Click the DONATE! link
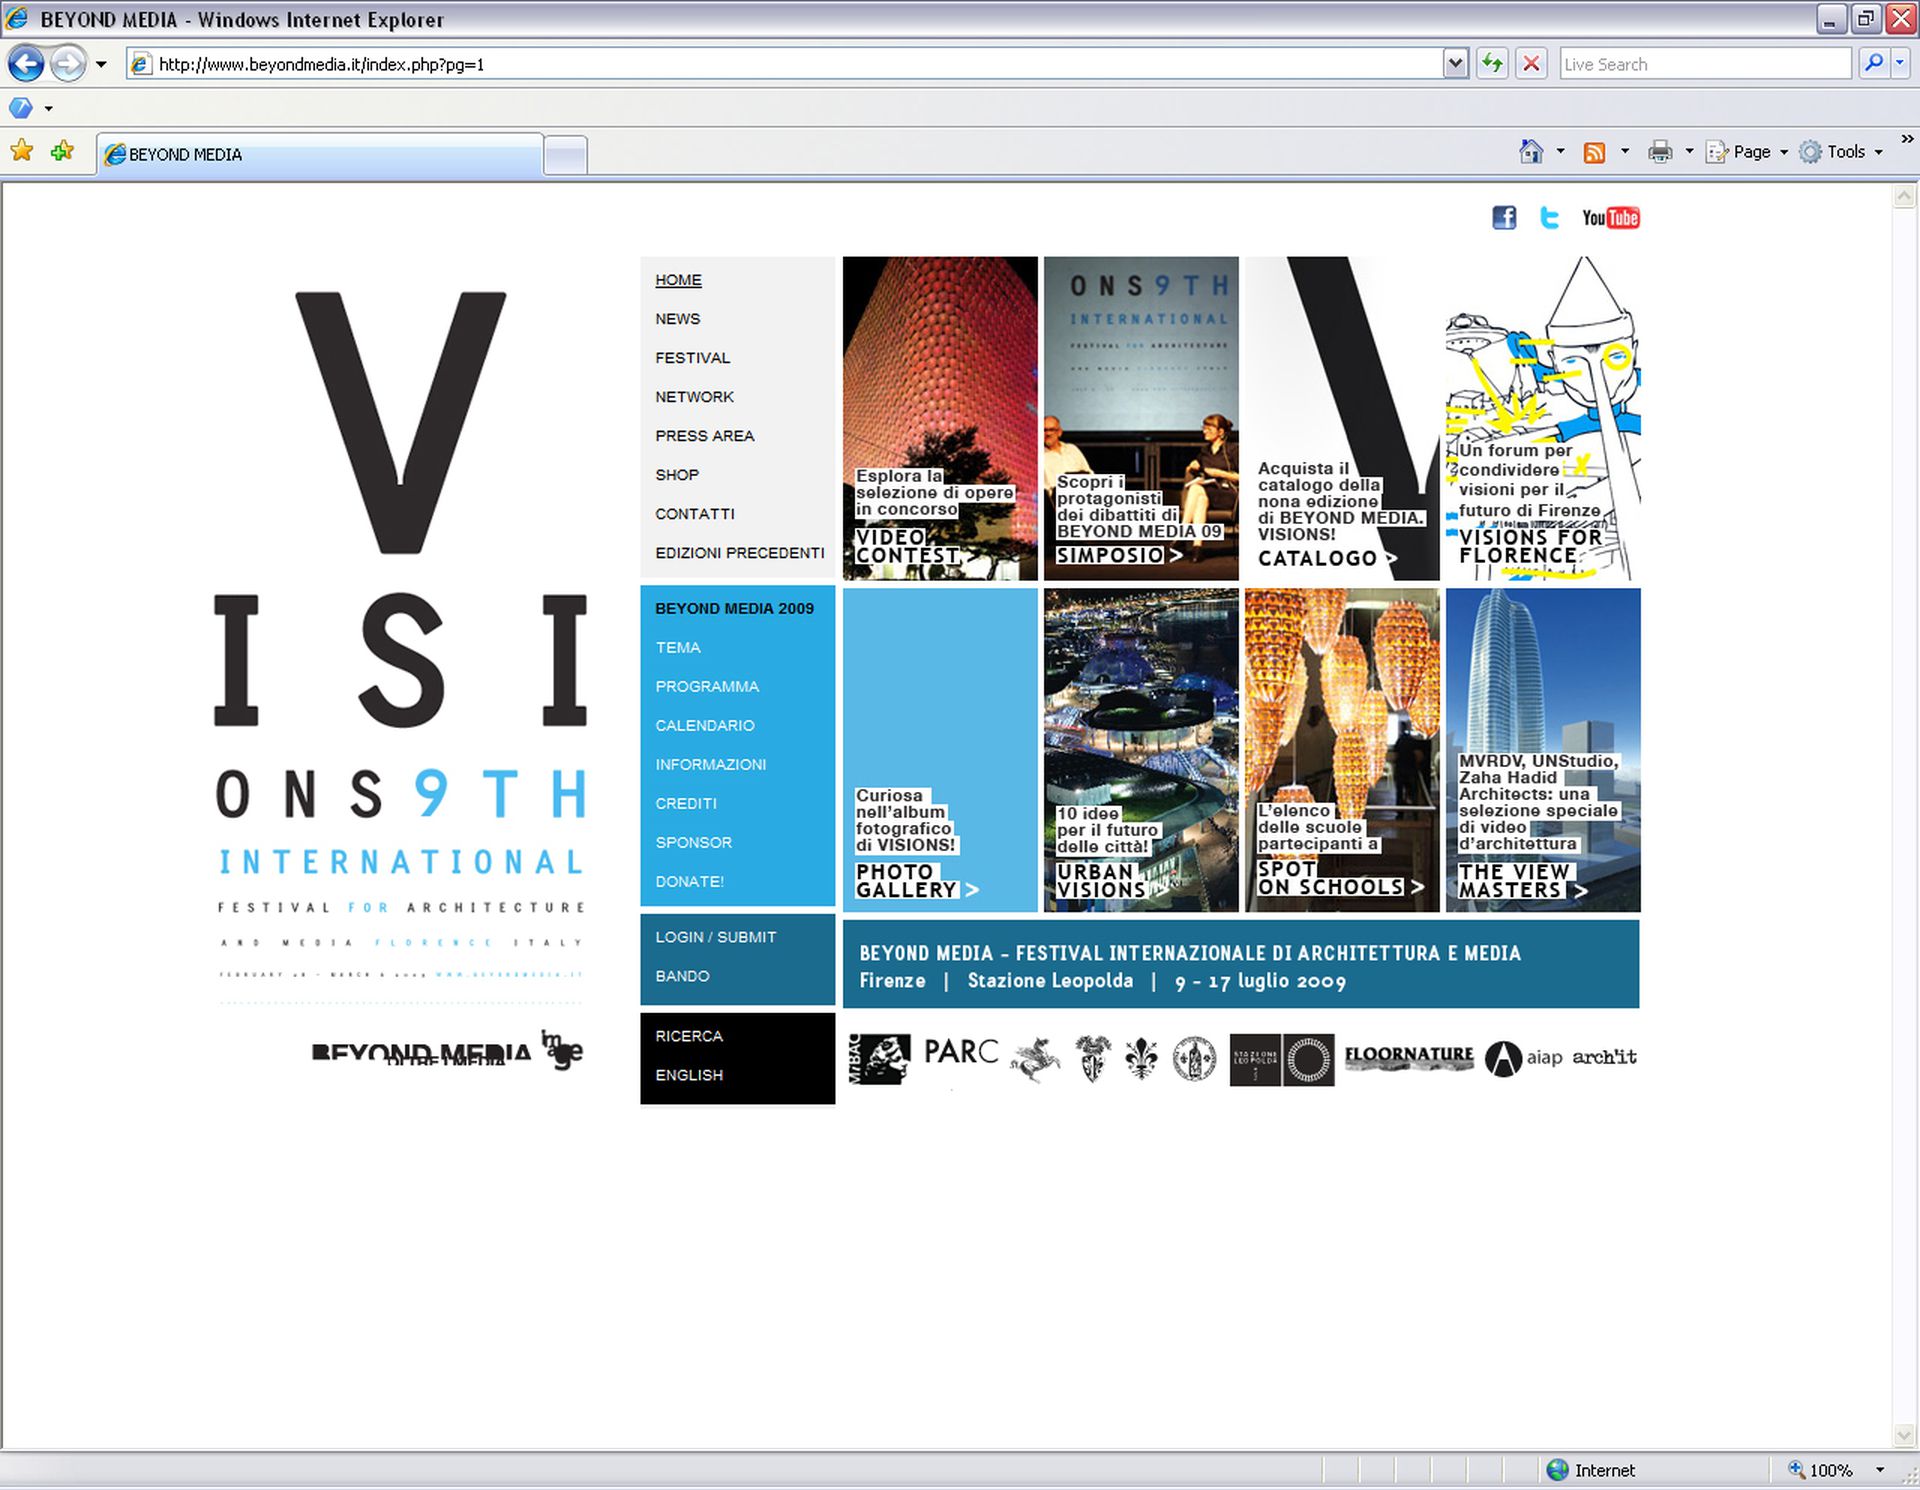1920x1490 pixels. [x=689, y=882]
